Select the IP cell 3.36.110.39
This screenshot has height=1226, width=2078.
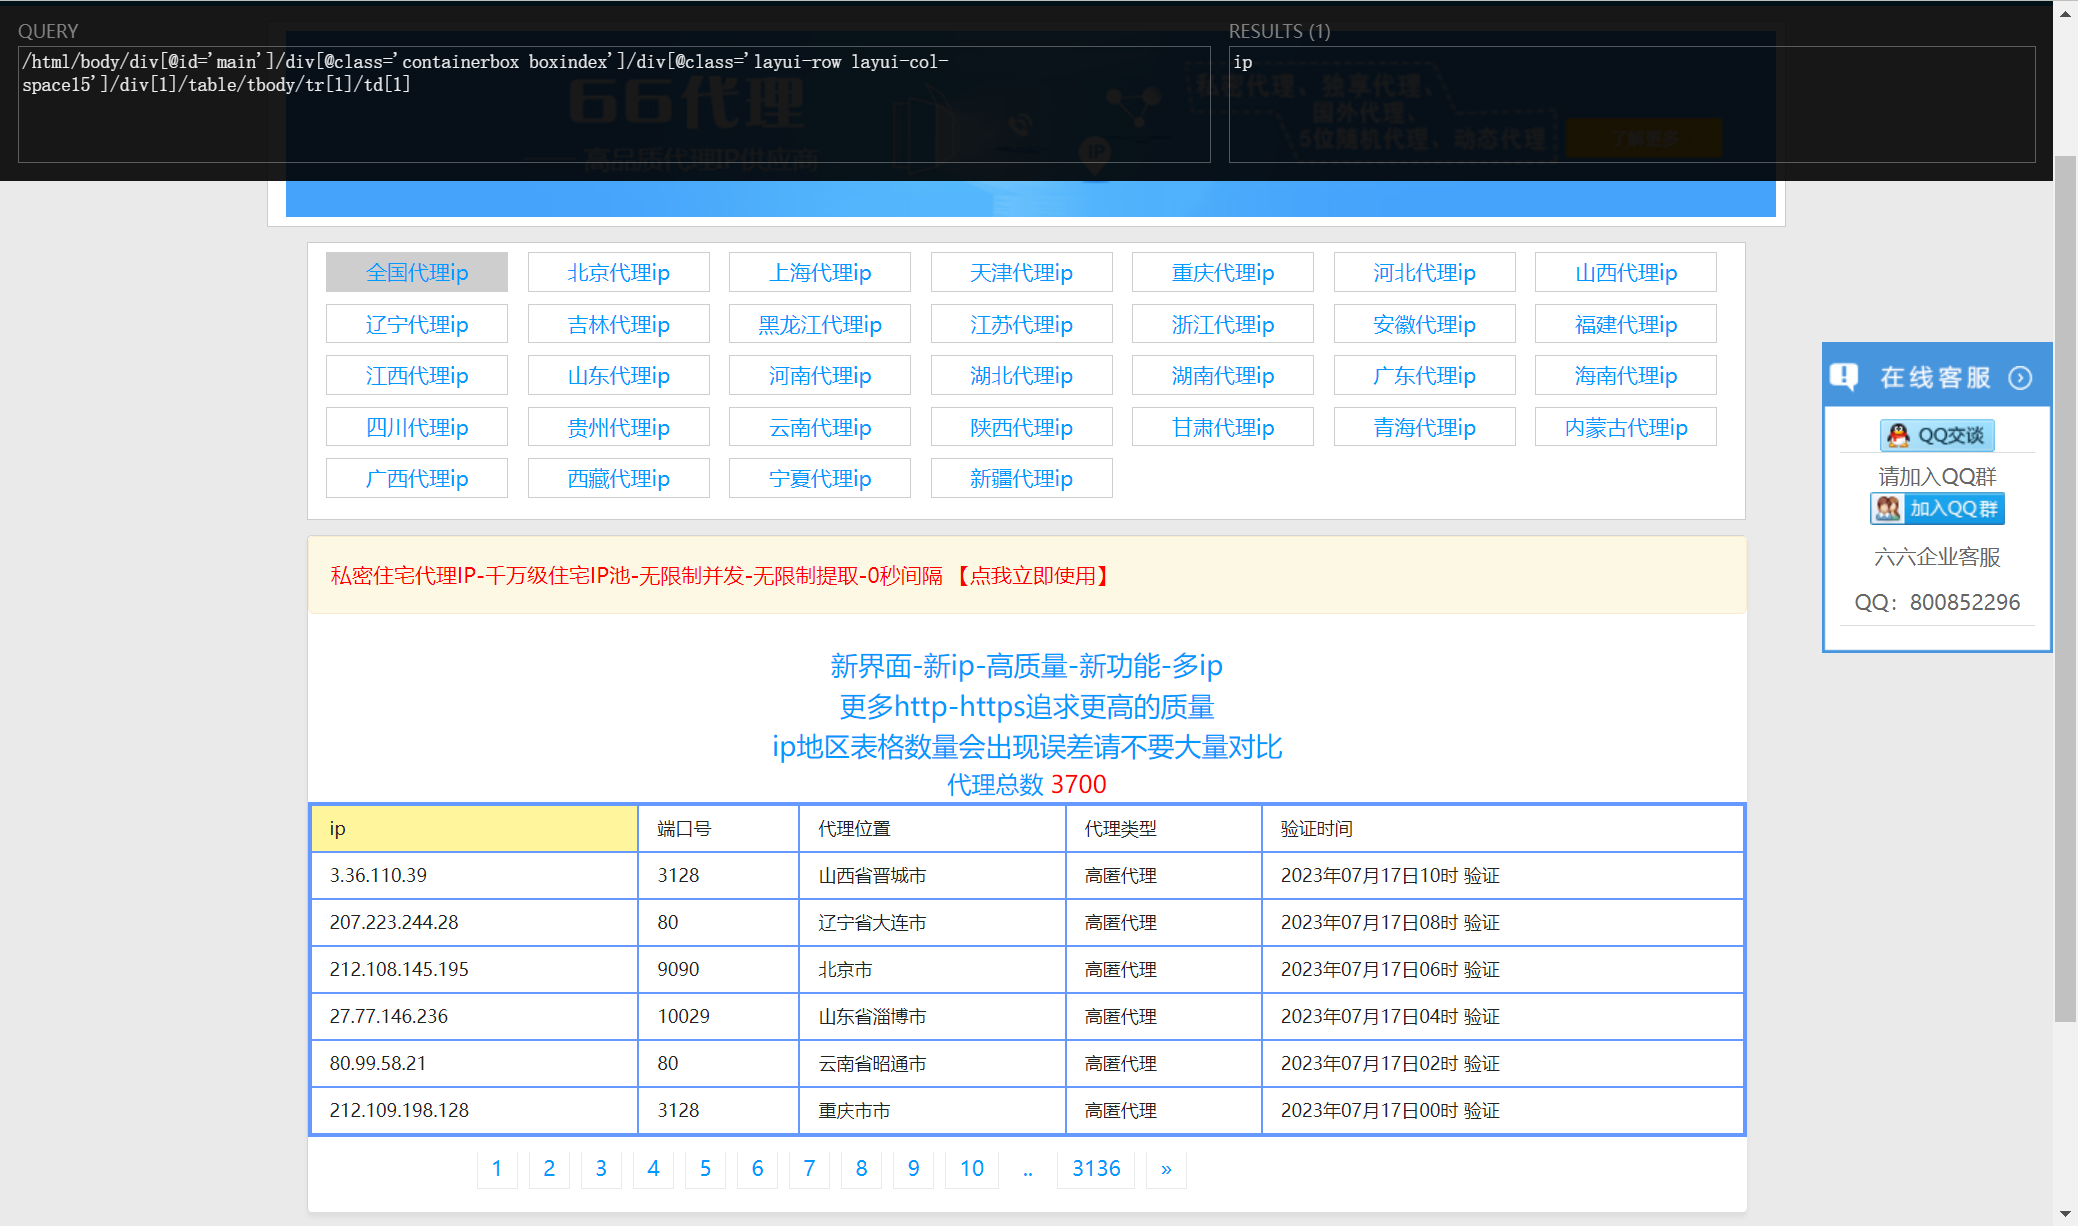pos(474,875)
